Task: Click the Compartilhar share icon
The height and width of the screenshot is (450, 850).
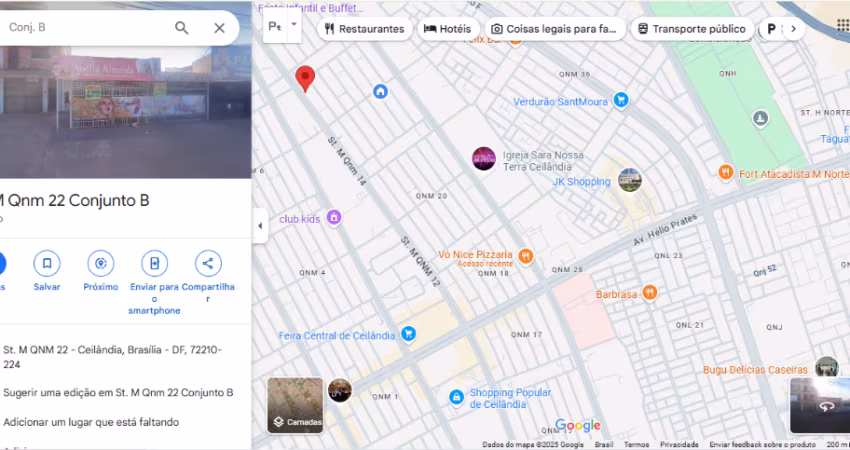Action: pyautogui.click(x=208, y=263)
